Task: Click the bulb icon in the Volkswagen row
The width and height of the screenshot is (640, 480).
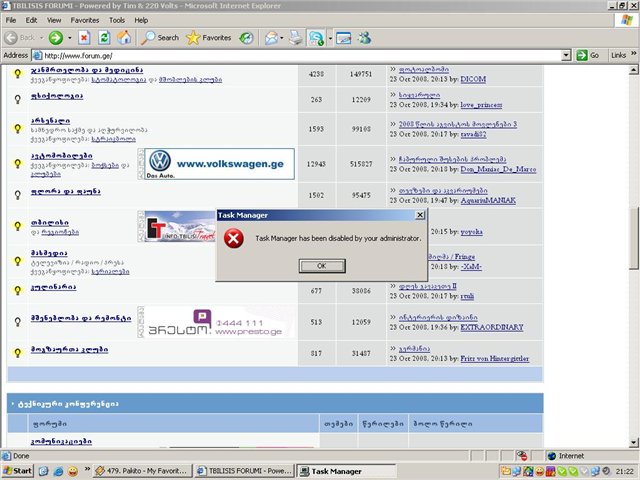Action: tap(18, 164)
